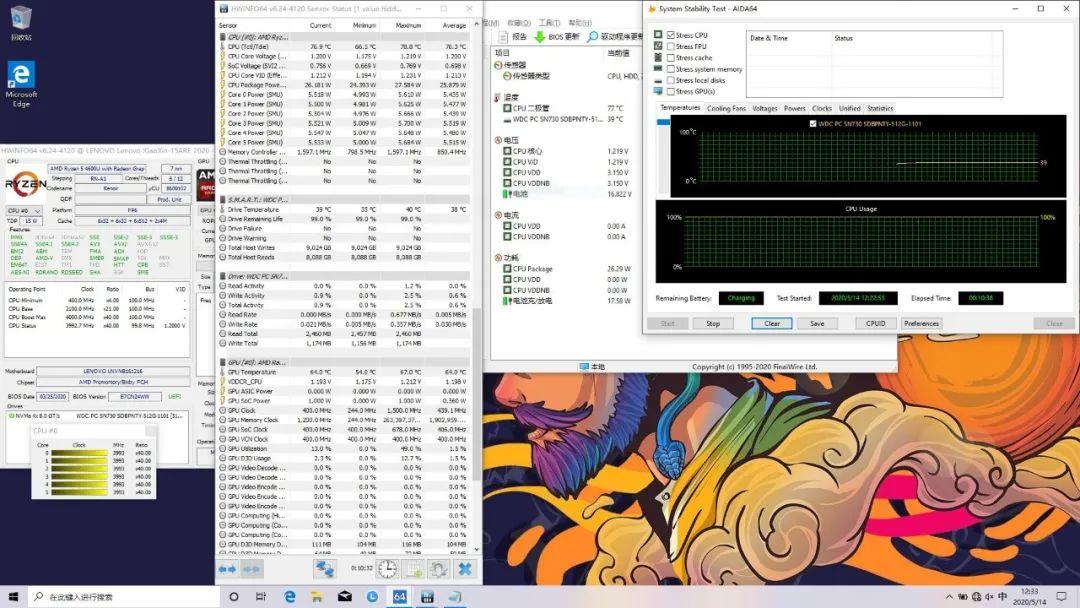This screenshot has height=608, width=1080.
Task: Select the 电压 group icon in AIDA64
Action: [498, 140]
